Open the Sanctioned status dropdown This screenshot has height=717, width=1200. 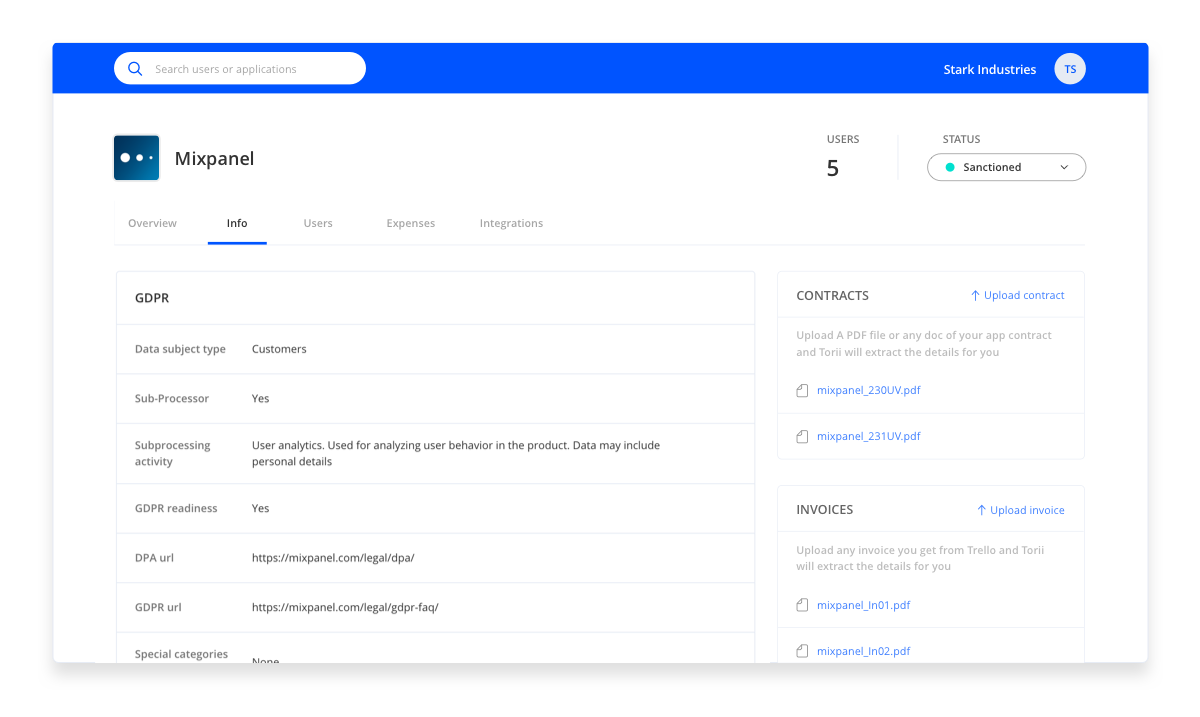[1006, 167]
